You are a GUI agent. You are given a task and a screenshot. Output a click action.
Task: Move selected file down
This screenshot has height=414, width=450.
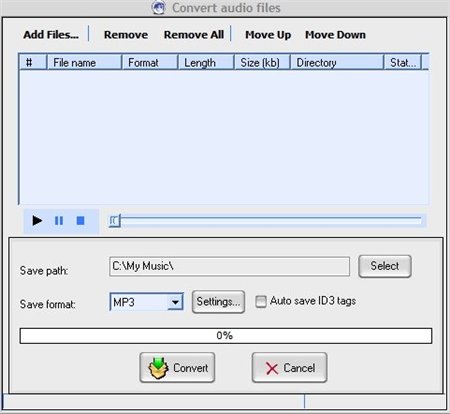pos(335,35)
